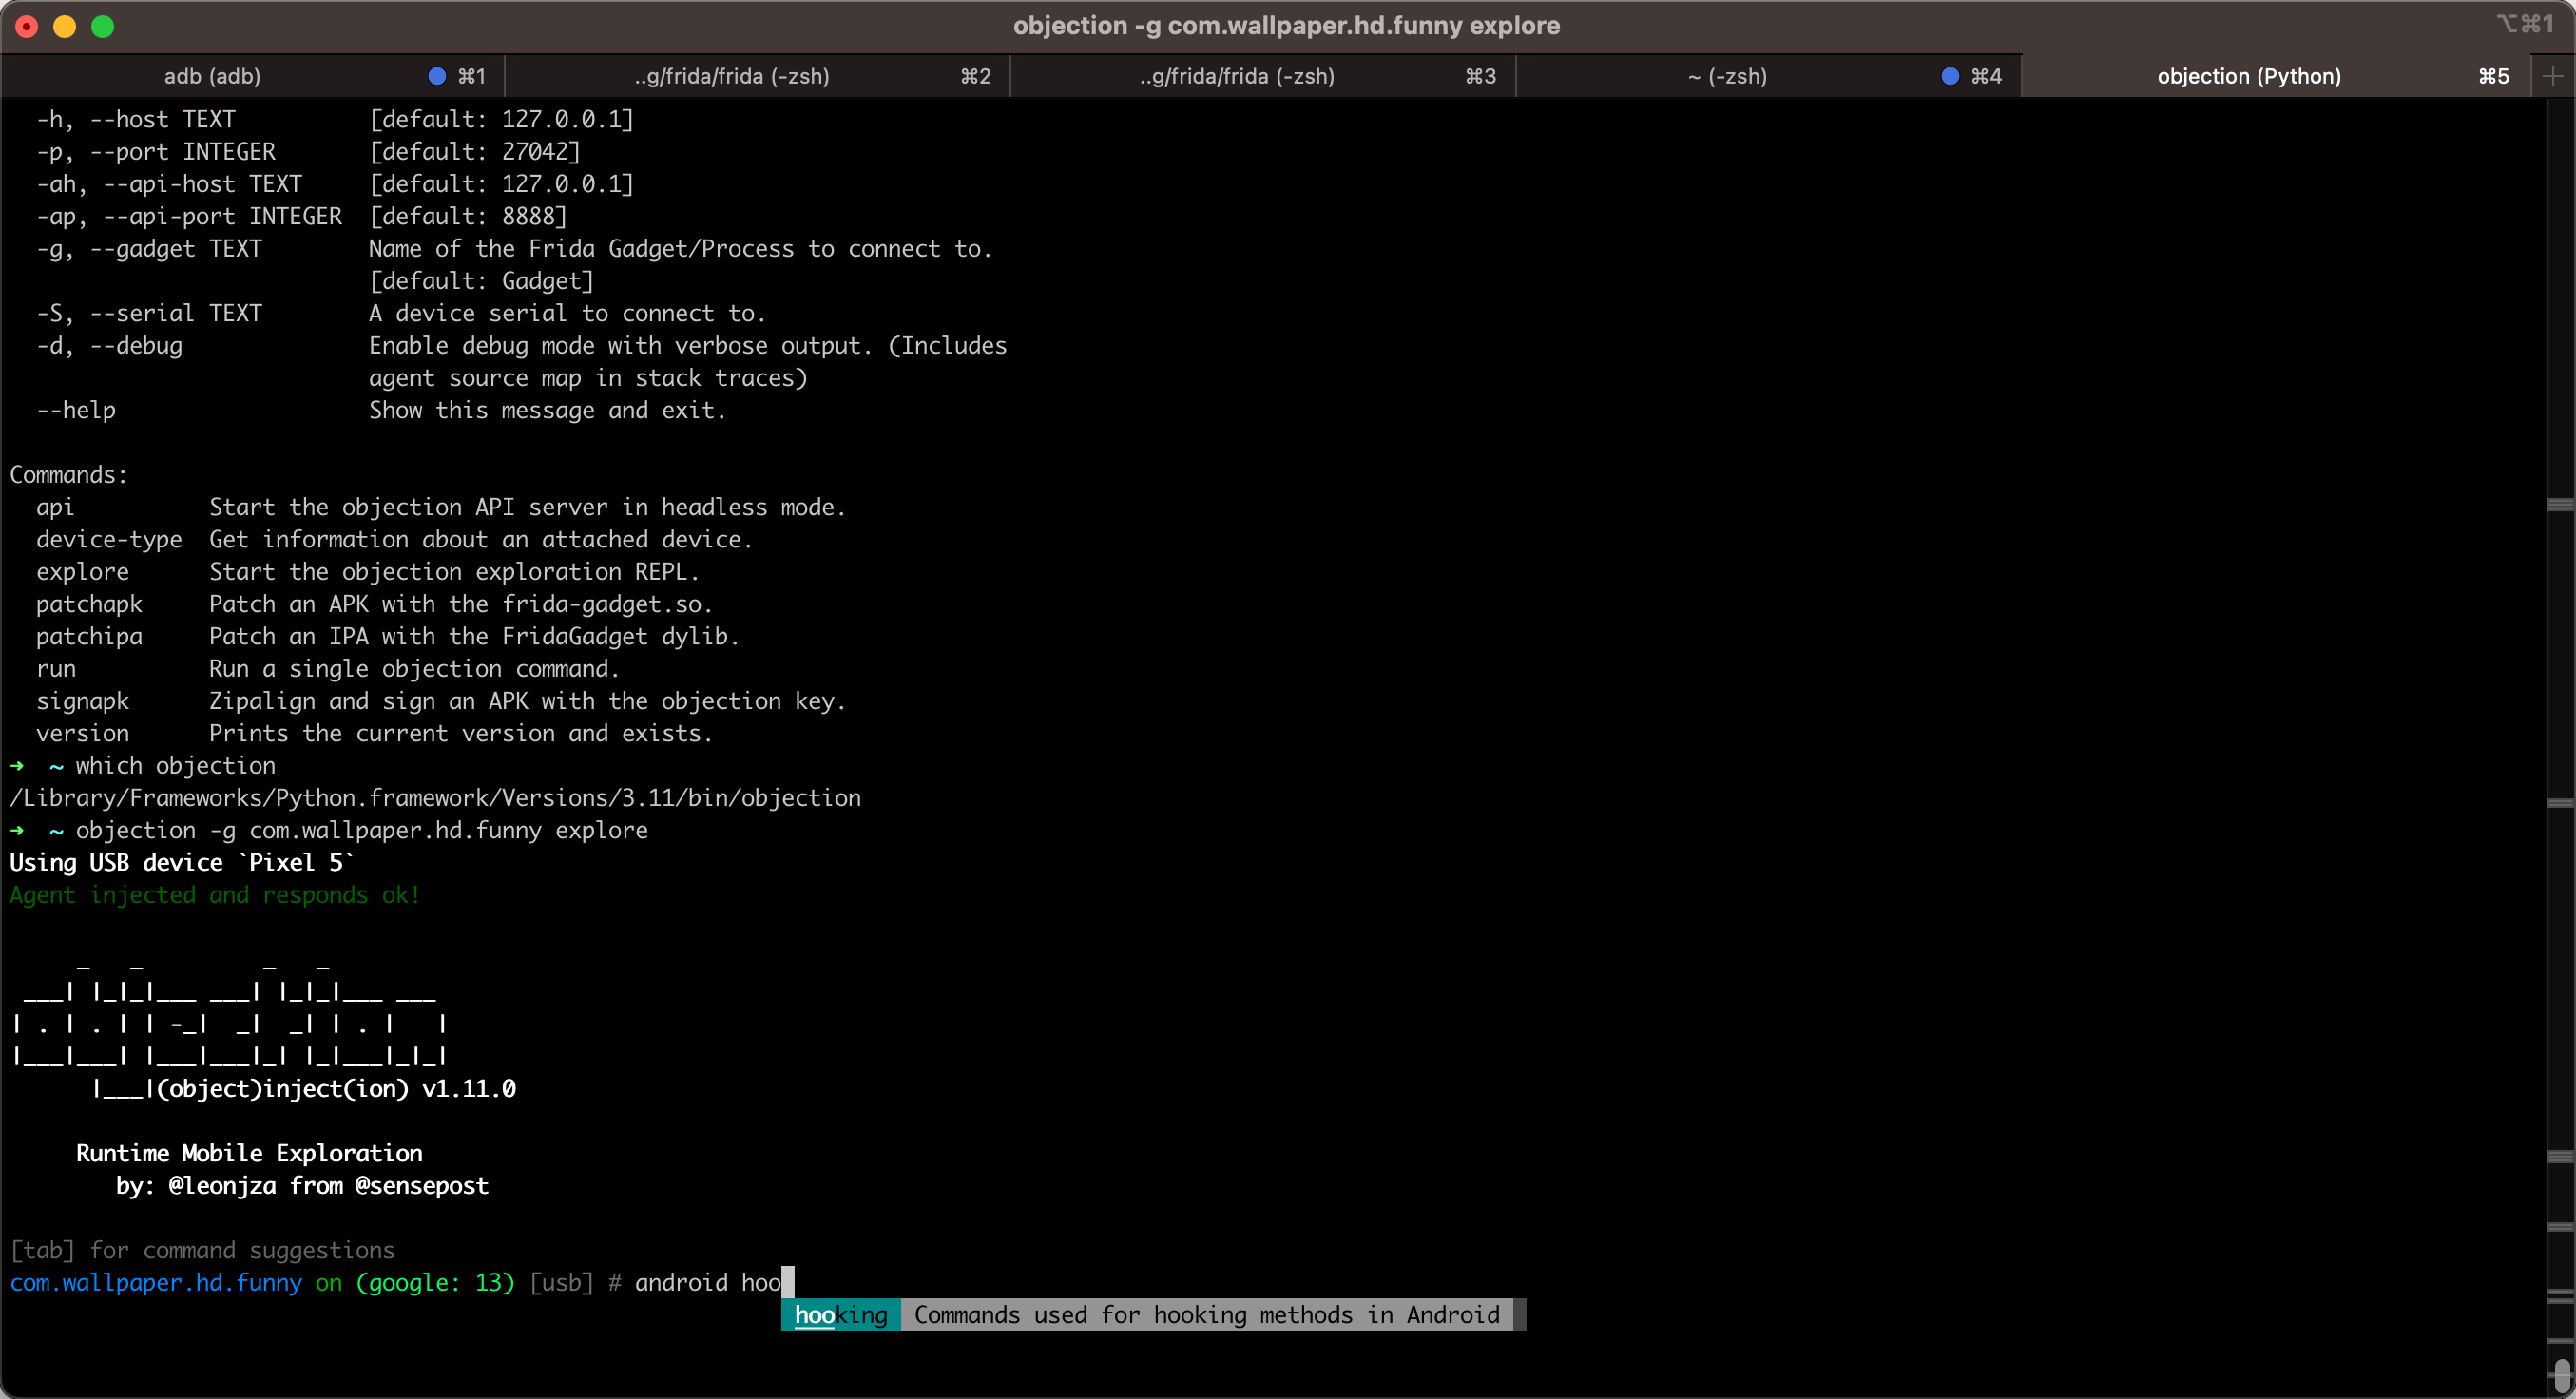
Task: Choose the 'hooking' autocomplete suggestion
Action: point(841,1315)
